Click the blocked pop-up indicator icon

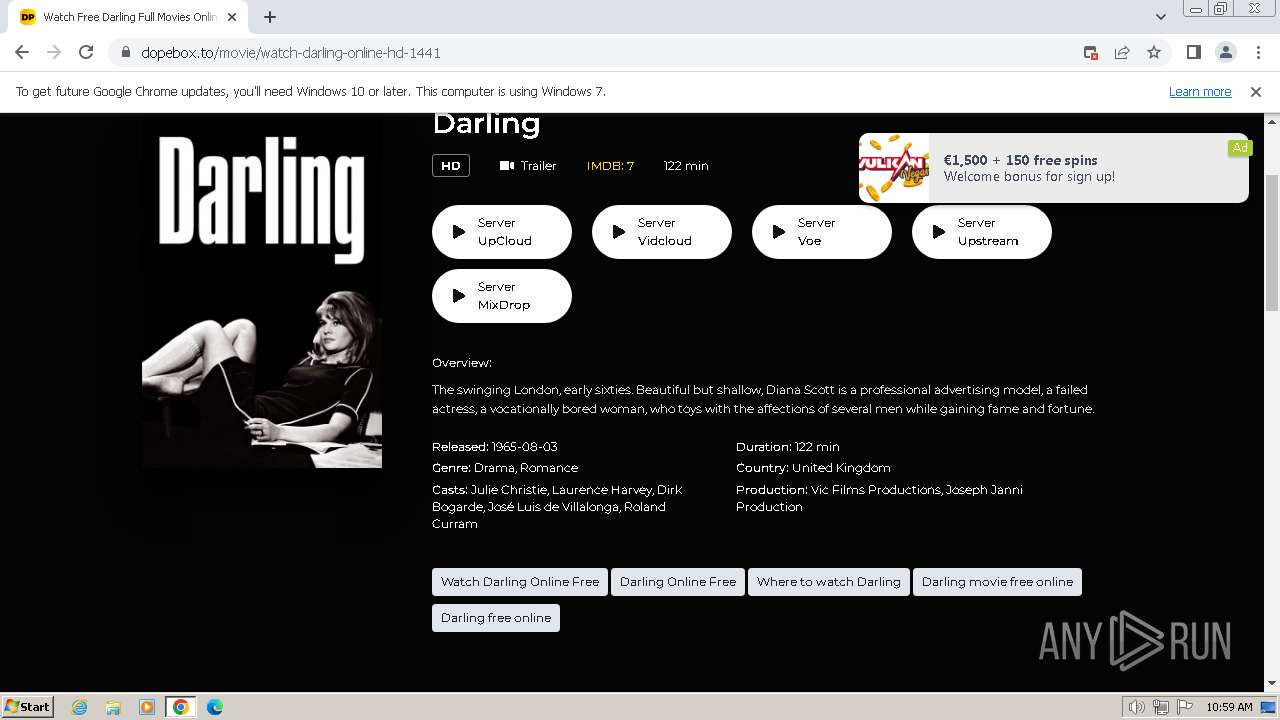[1091, 52]
